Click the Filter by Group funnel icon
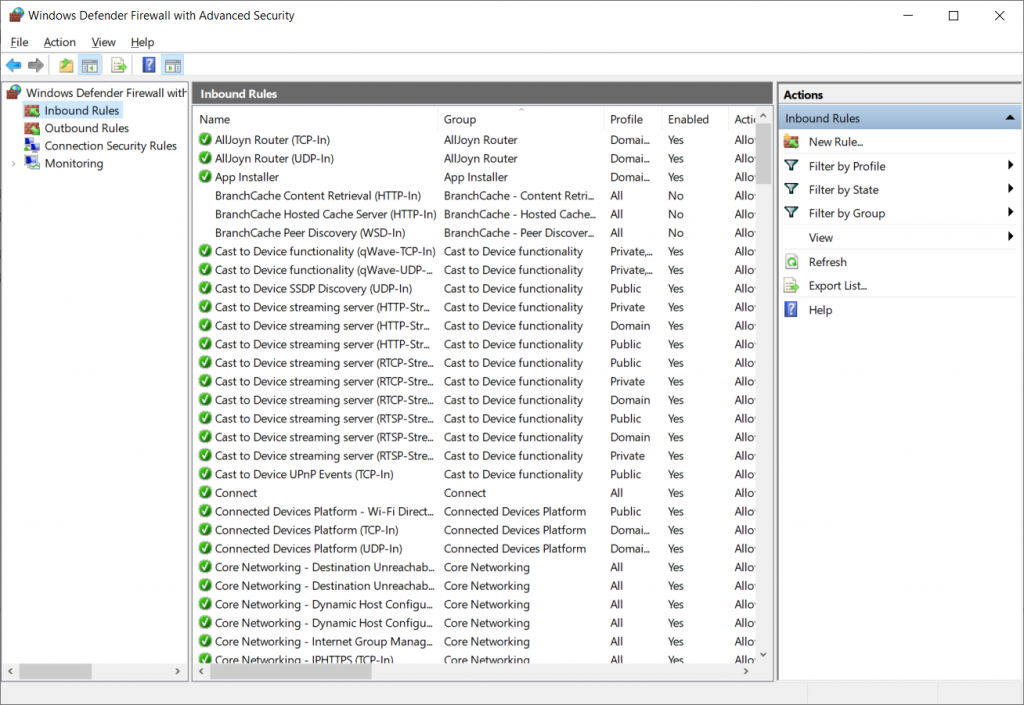 click(792, 213)
